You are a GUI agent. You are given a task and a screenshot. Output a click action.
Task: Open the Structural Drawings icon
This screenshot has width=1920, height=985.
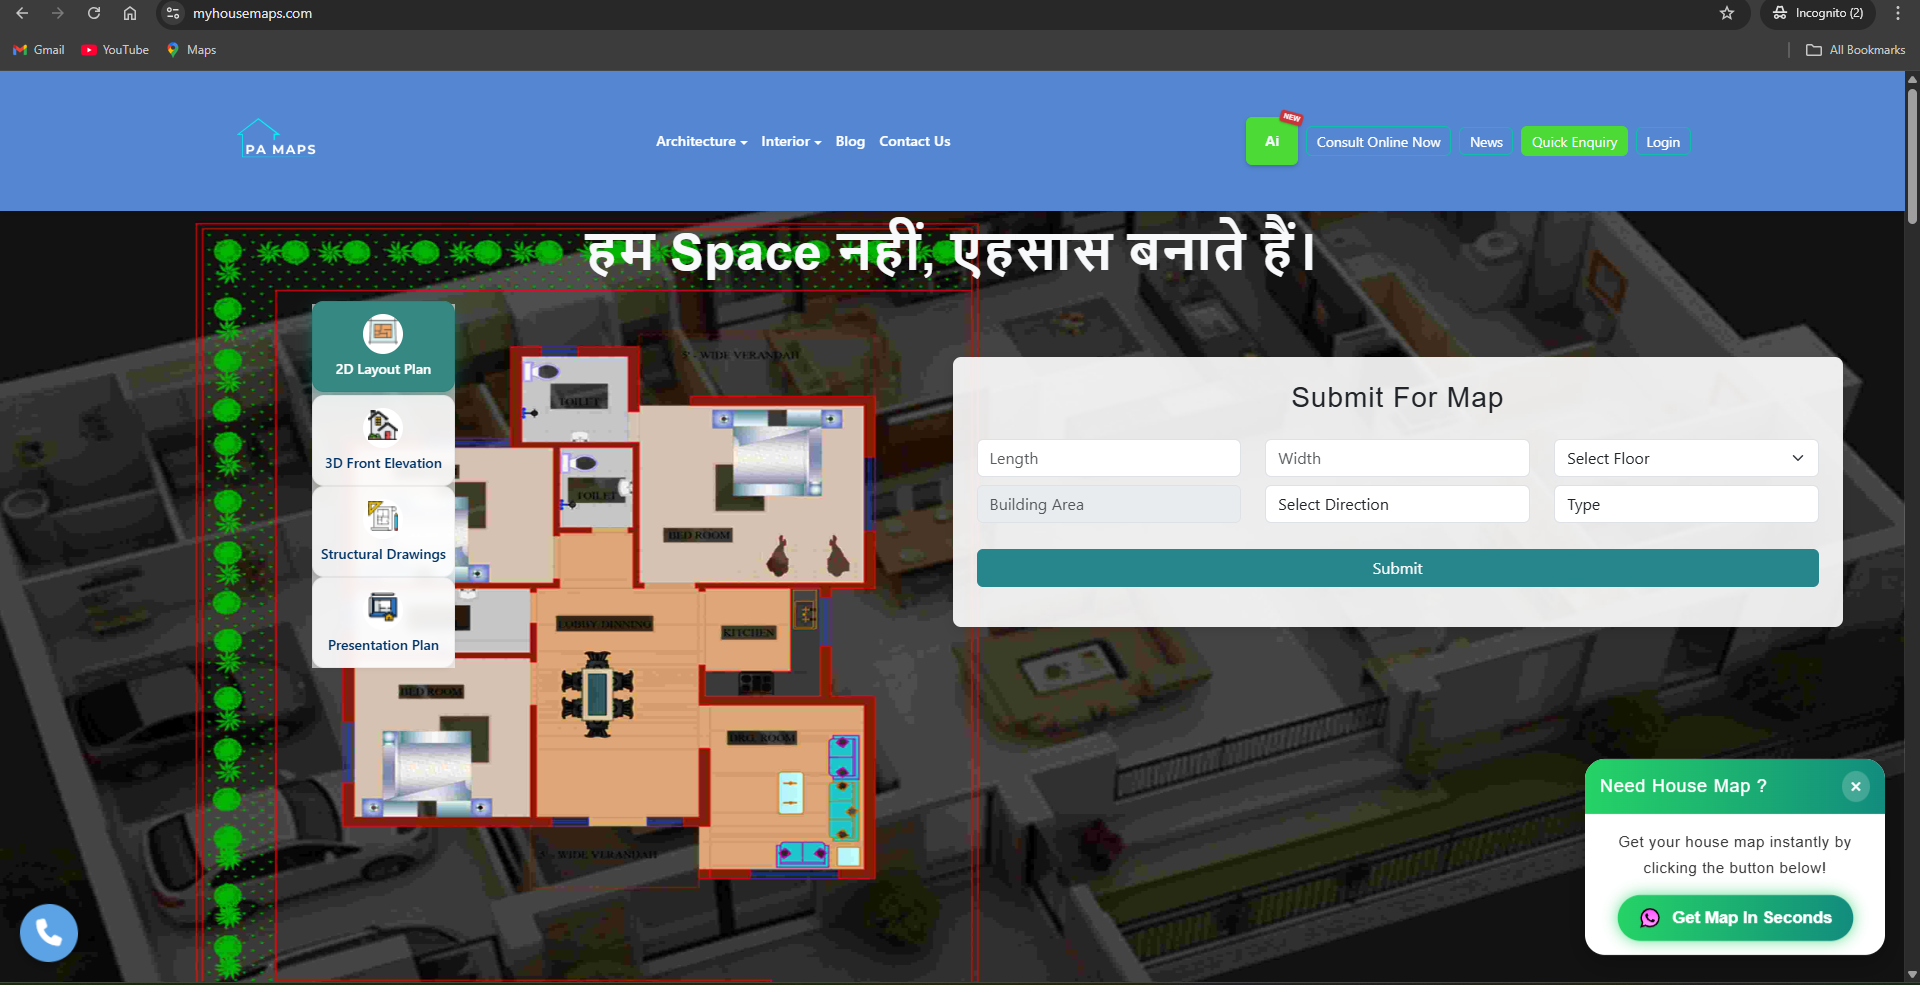383,518
